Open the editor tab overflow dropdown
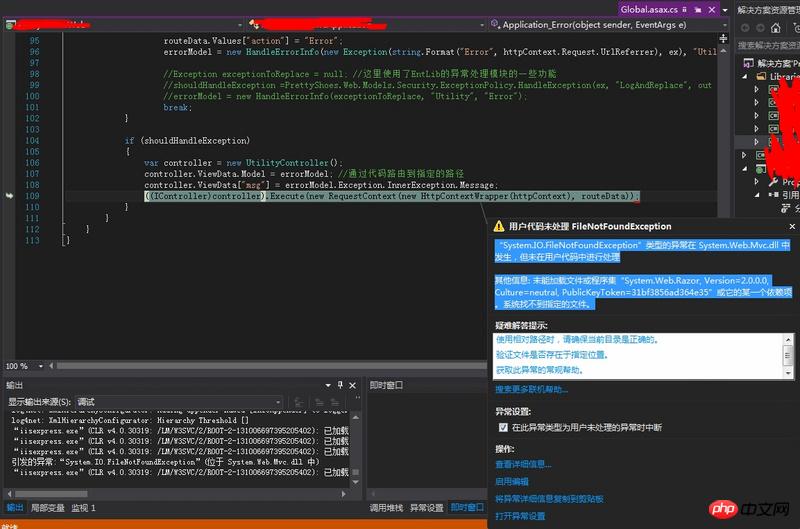Image resolution: width=800 pixels, height=529 pixels. tap(725, 10)
